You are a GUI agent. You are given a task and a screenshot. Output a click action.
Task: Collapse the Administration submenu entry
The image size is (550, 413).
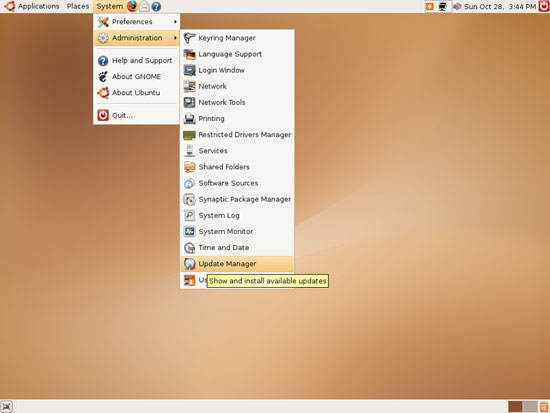pos(137,38)
